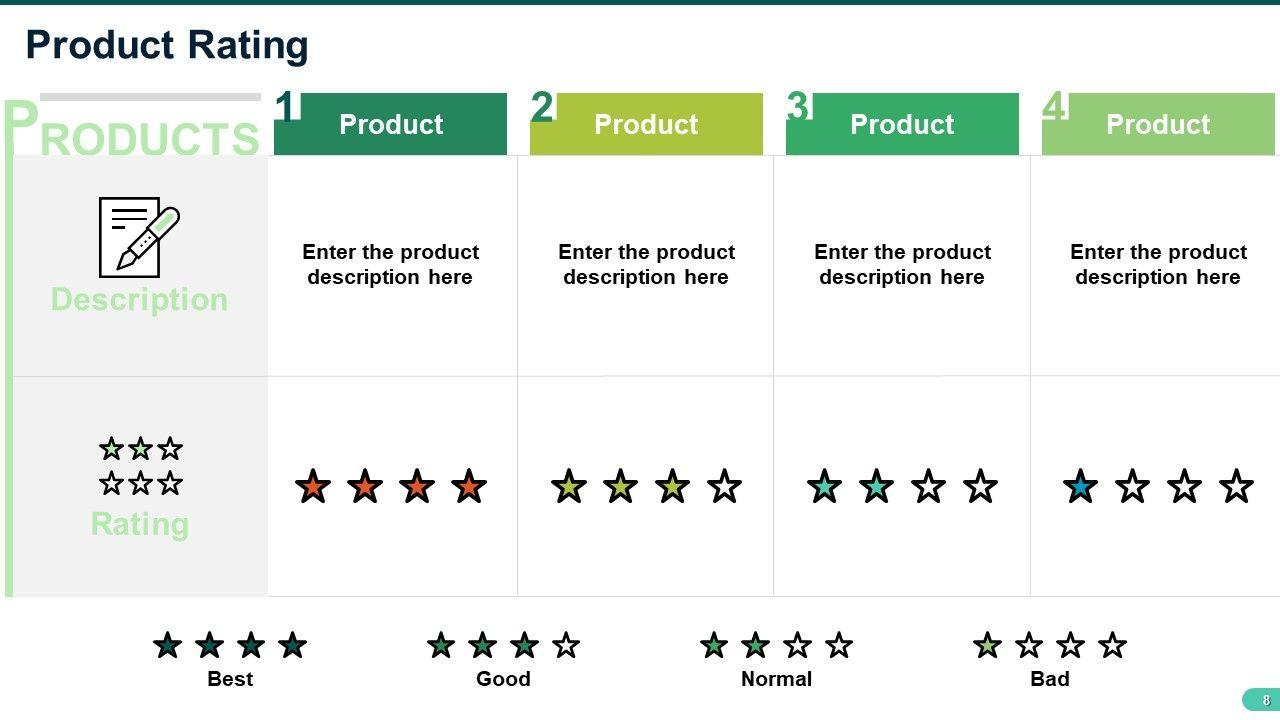Click the Best legend label
Image resolution: width=1280 pixels, height=720 pixels.
coord(230,679)
